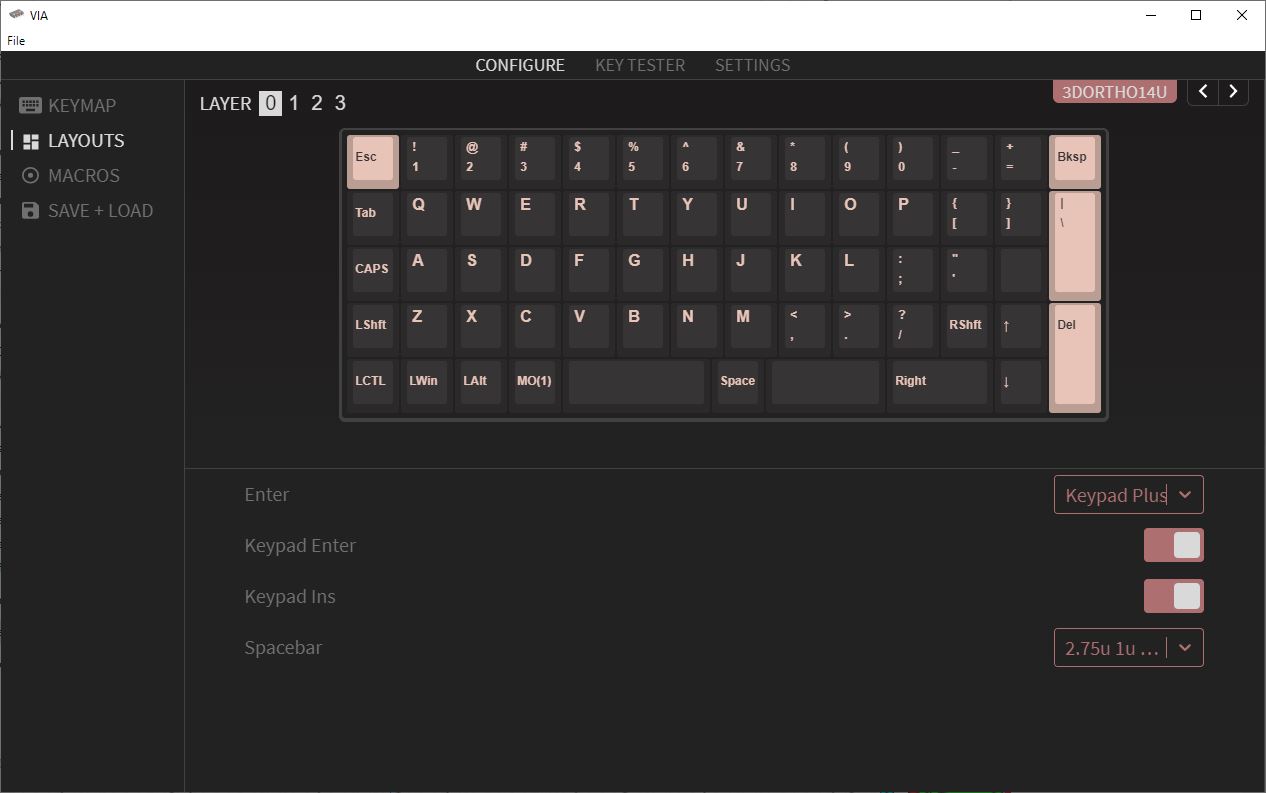
Task: Enable the Keypad Enter toggle
Action: click(1173, 545)
